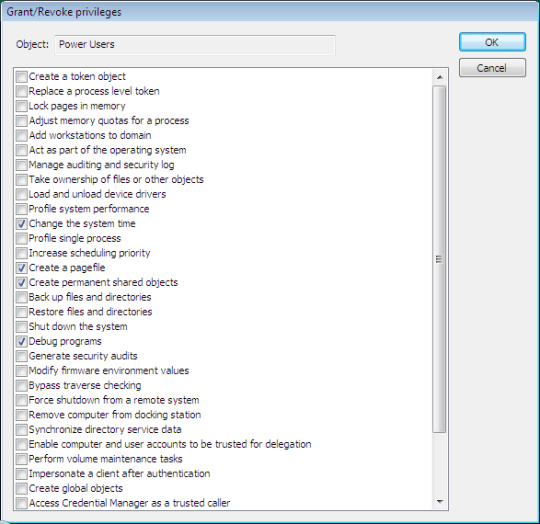This screenshot has width=540, height=524.
Task: Enable Modify firmware environment values
Action: [21, 371]
